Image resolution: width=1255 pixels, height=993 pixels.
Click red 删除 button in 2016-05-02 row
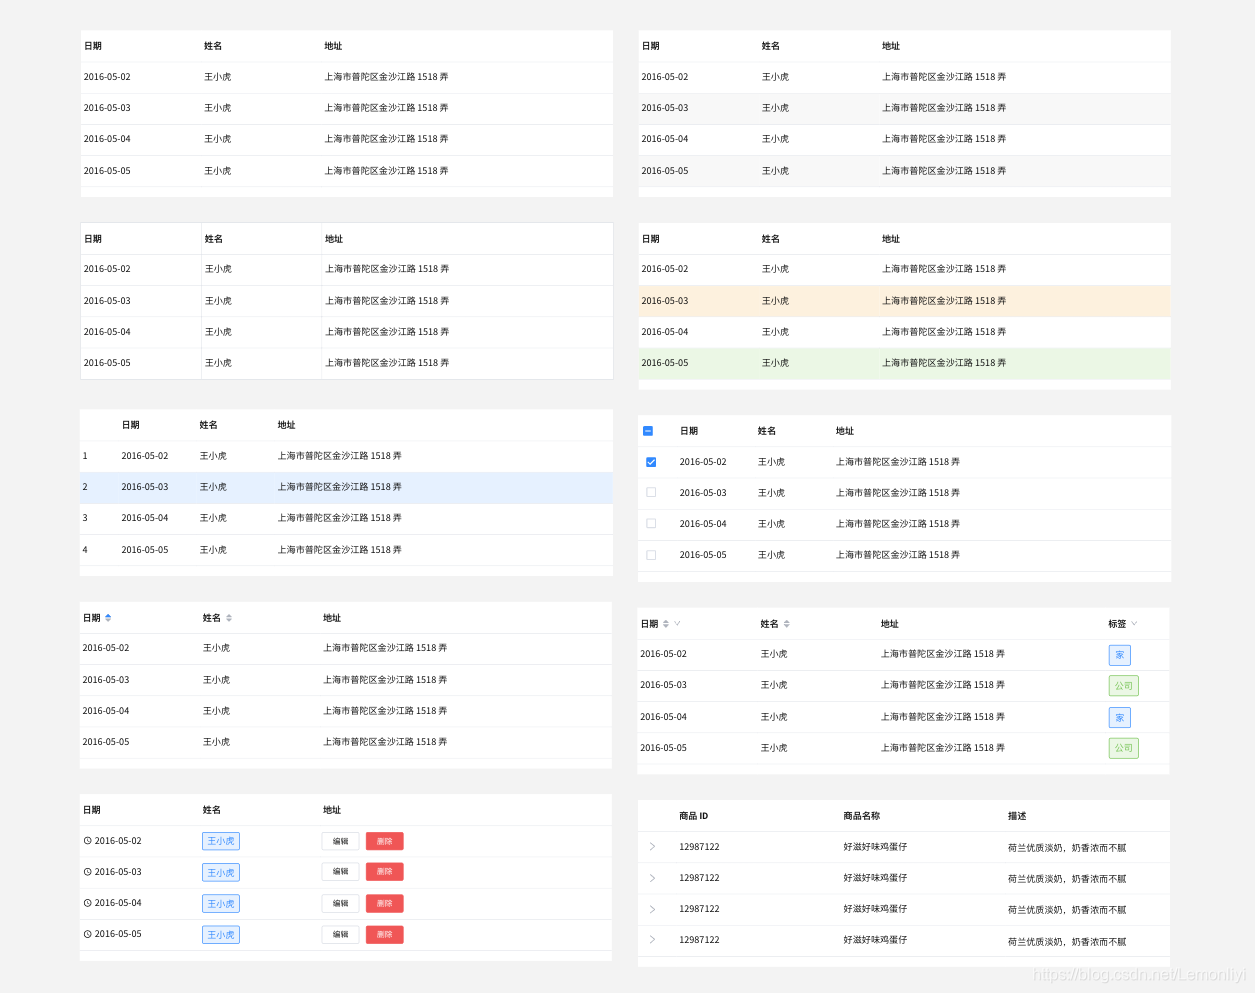385,842
